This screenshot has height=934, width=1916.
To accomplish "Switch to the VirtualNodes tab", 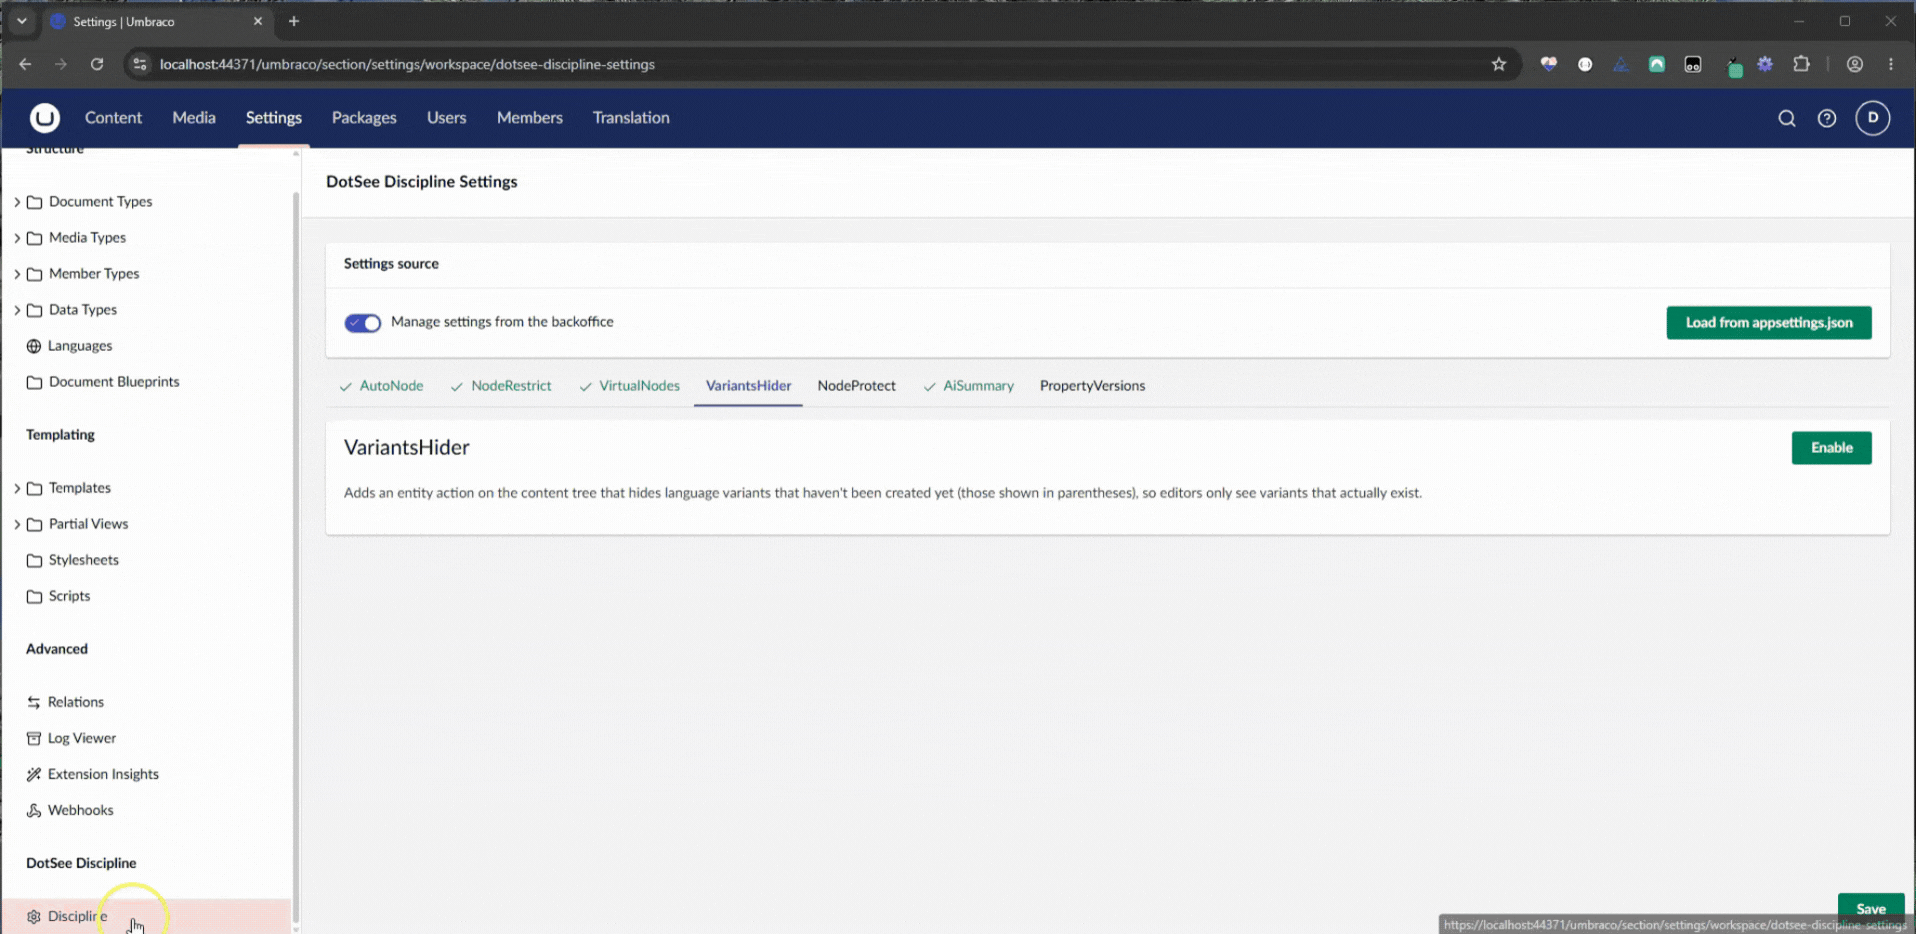I will click(629, 386).
